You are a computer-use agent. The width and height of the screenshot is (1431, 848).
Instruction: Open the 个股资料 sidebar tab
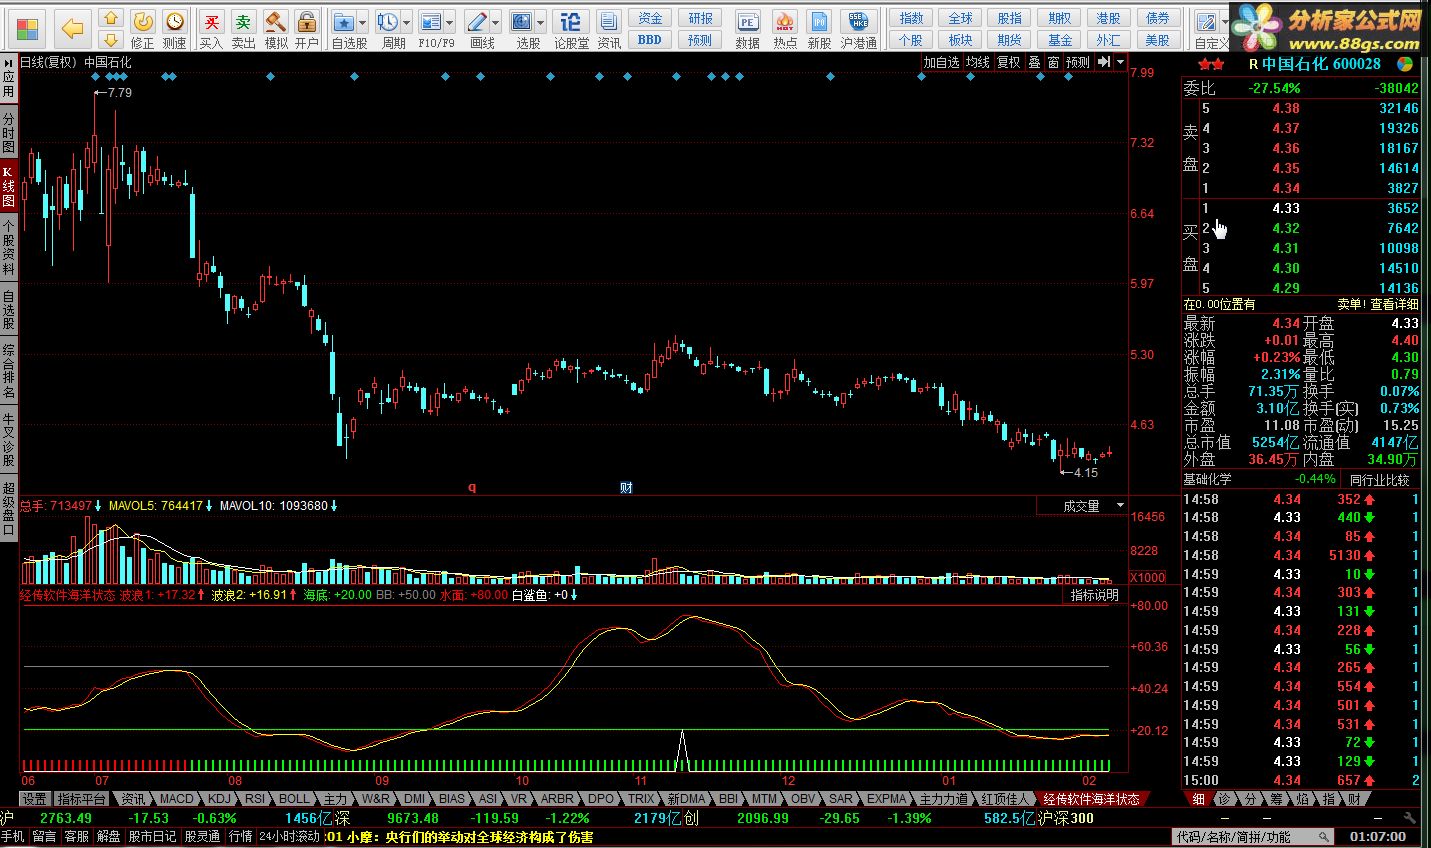tap(8, 249)
